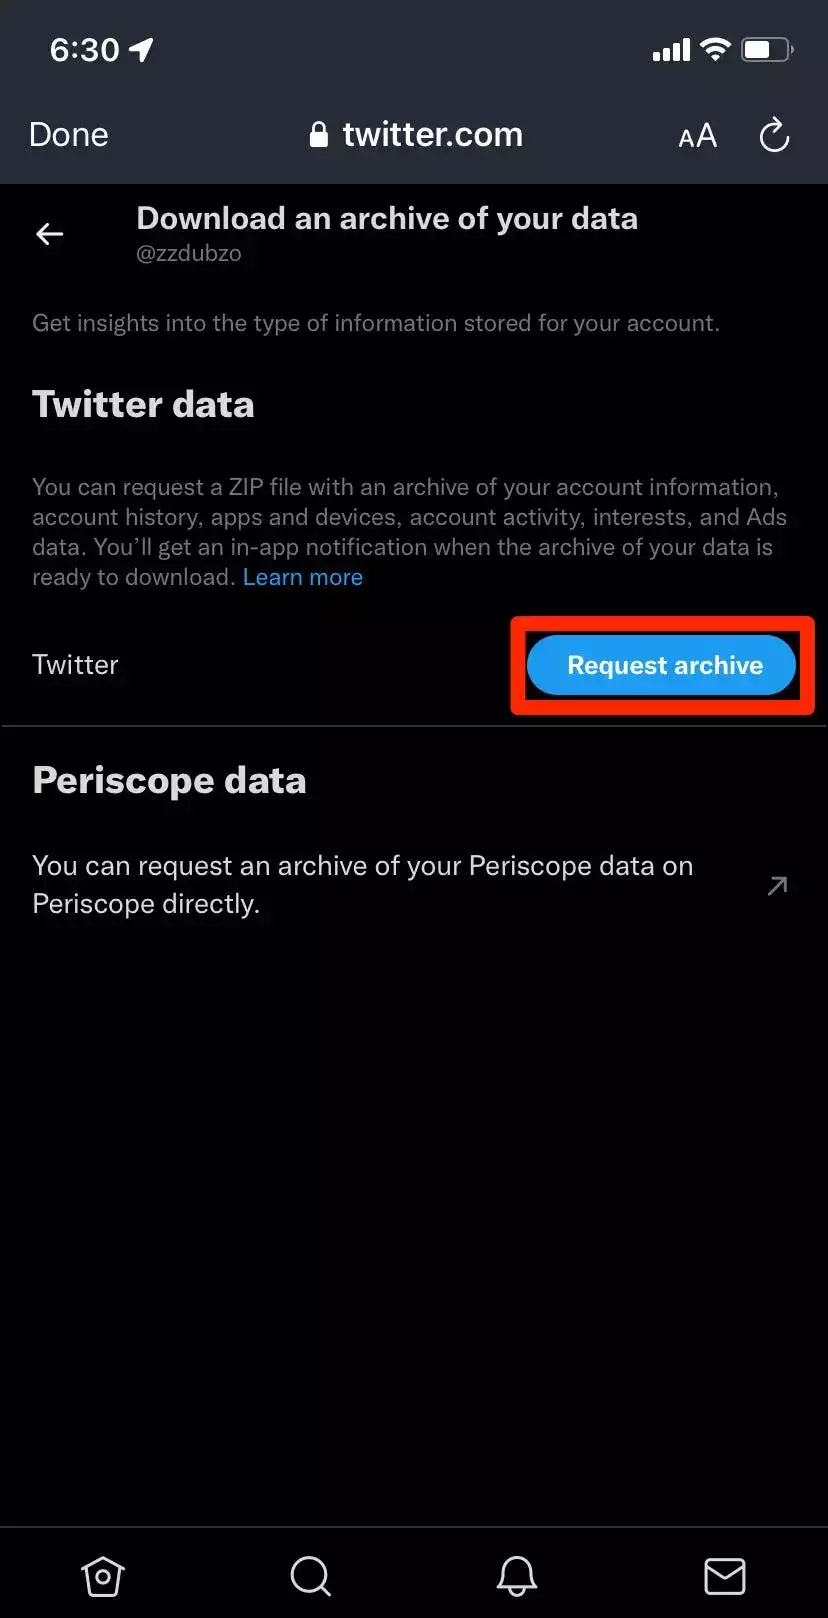Tap the battery icon in status bar

tap(767, 50)
